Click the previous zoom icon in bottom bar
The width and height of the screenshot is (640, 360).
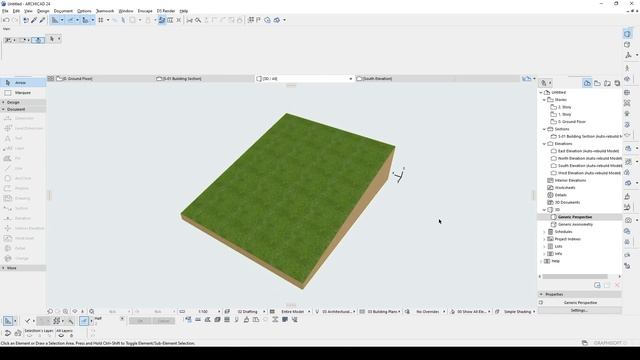(x=50, y=311)
